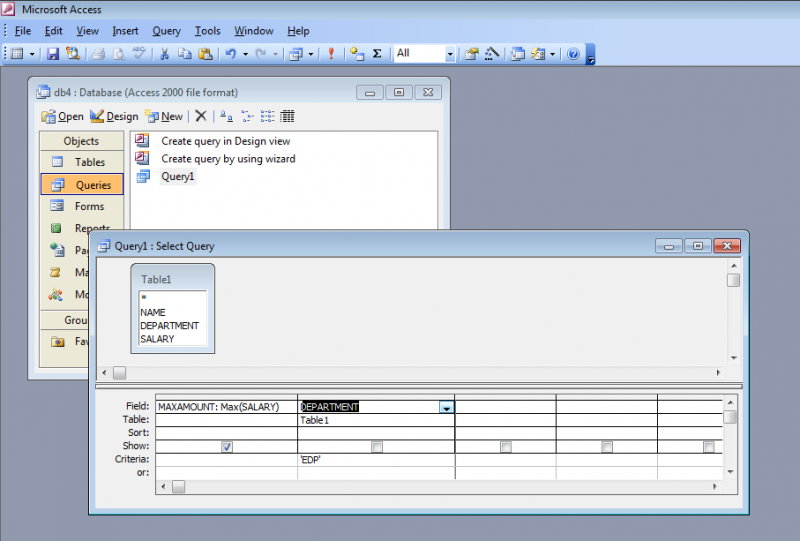This screenshot has height=541, width=800.
Task: Expand the View button dropdown arrow
Action: pos(32,53)
